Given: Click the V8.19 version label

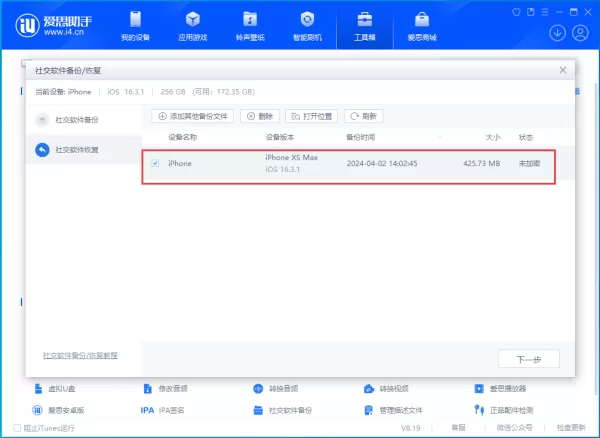Looking at the screenshot, I should tap(411, 428).
